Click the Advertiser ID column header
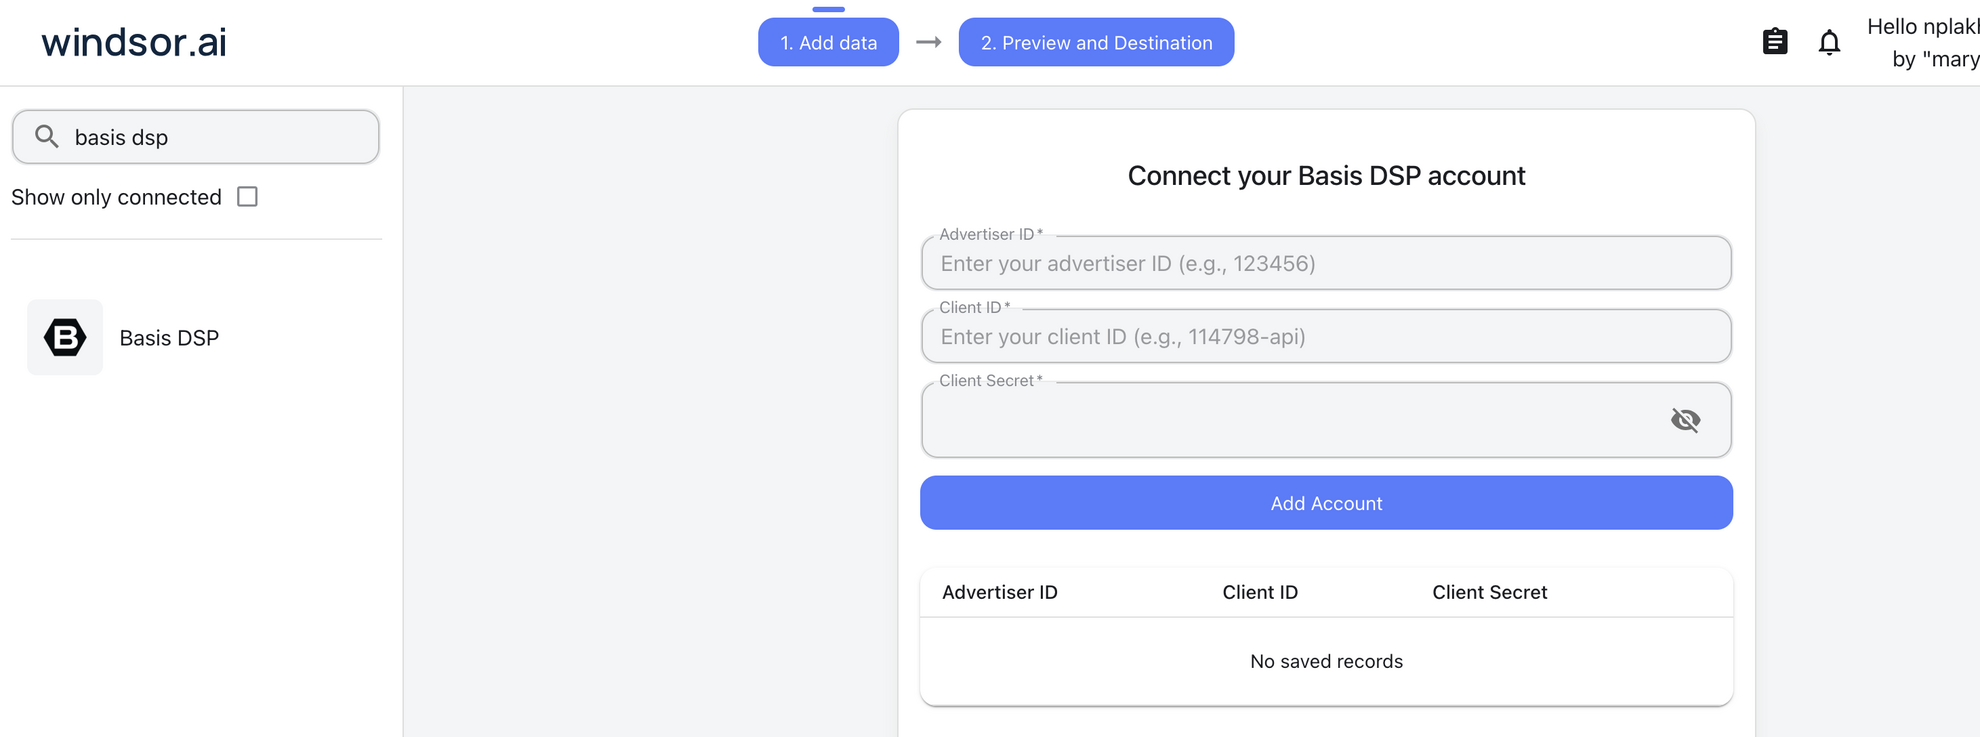 click(x=1000, y=592)
